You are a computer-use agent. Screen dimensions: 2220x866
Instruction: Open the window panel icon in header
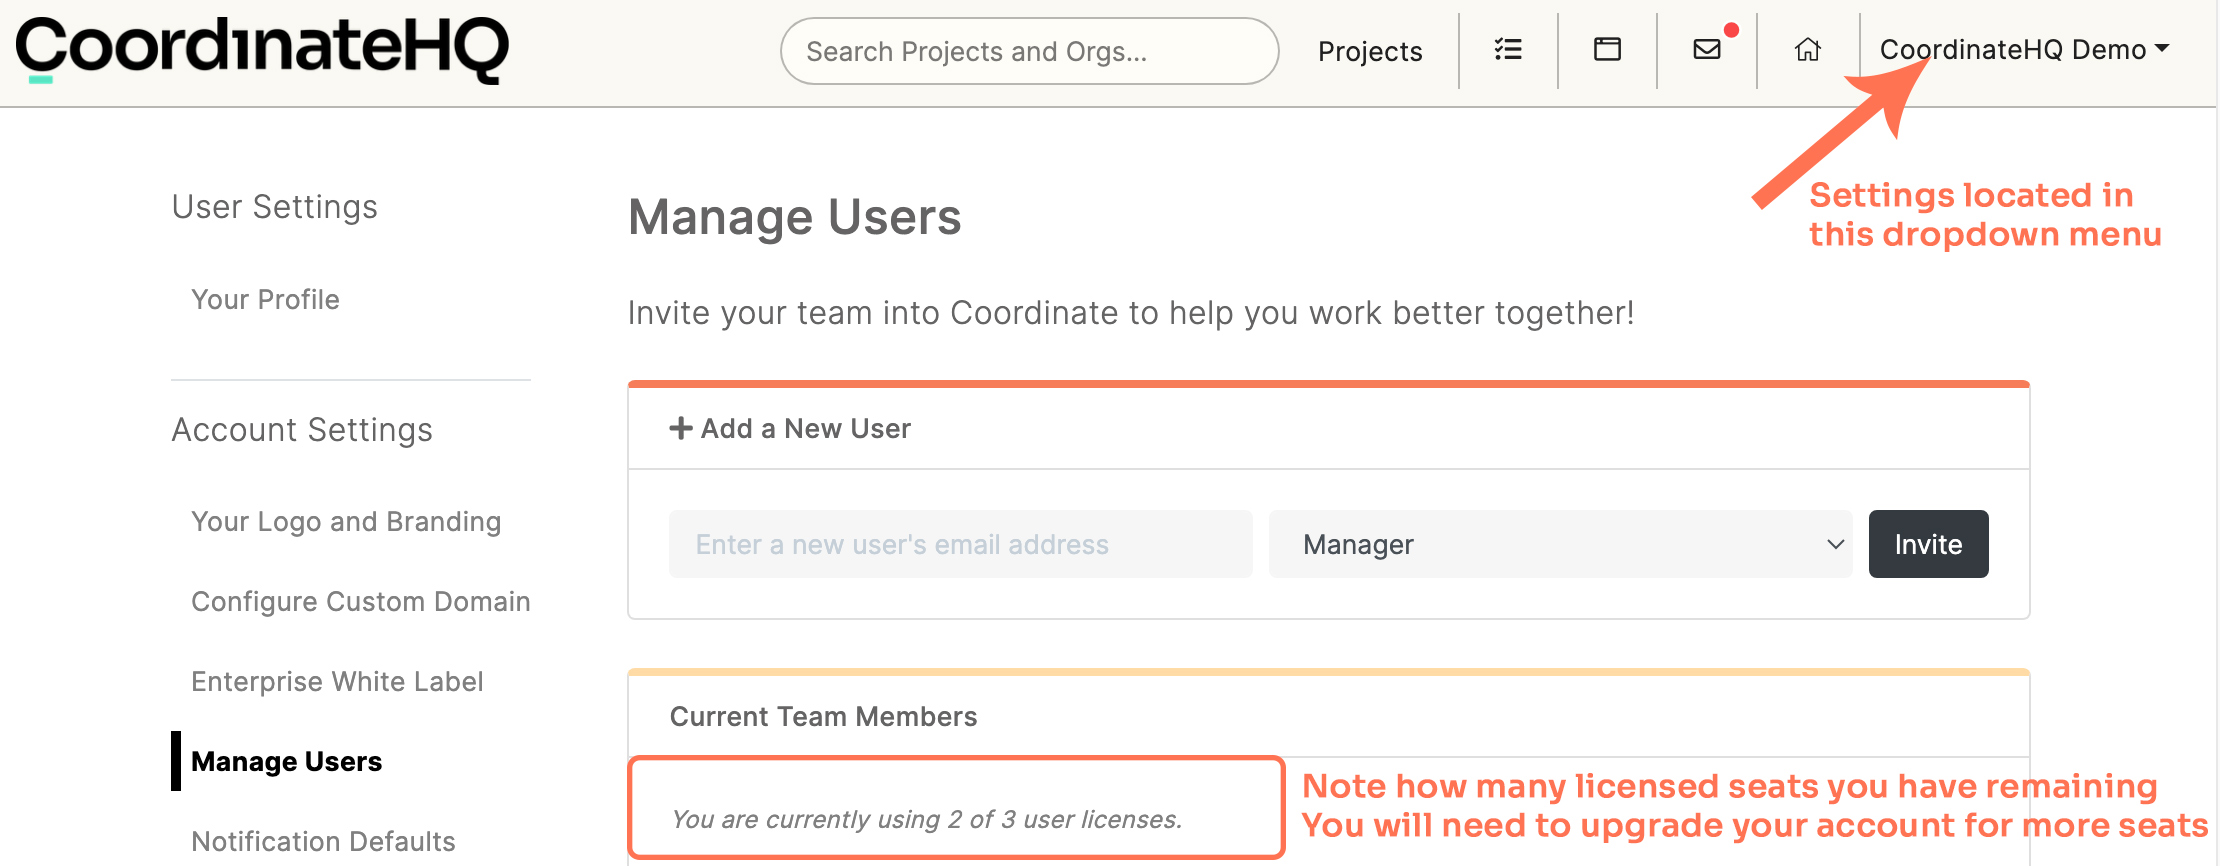1607,49
